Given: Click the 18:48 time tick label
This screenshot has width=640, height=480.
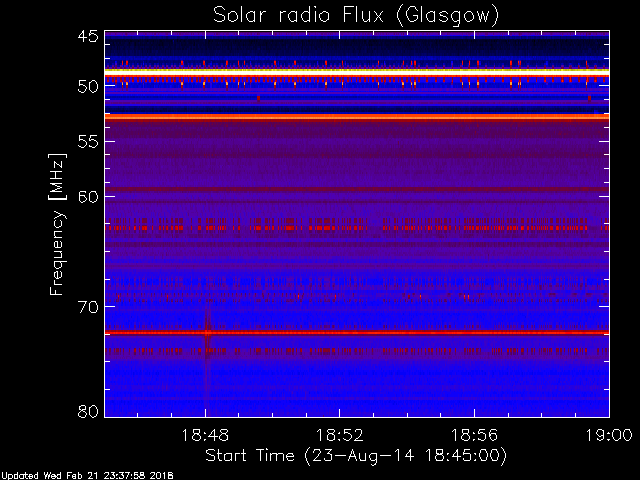Looking at the screenshot, I should (205, 436).
